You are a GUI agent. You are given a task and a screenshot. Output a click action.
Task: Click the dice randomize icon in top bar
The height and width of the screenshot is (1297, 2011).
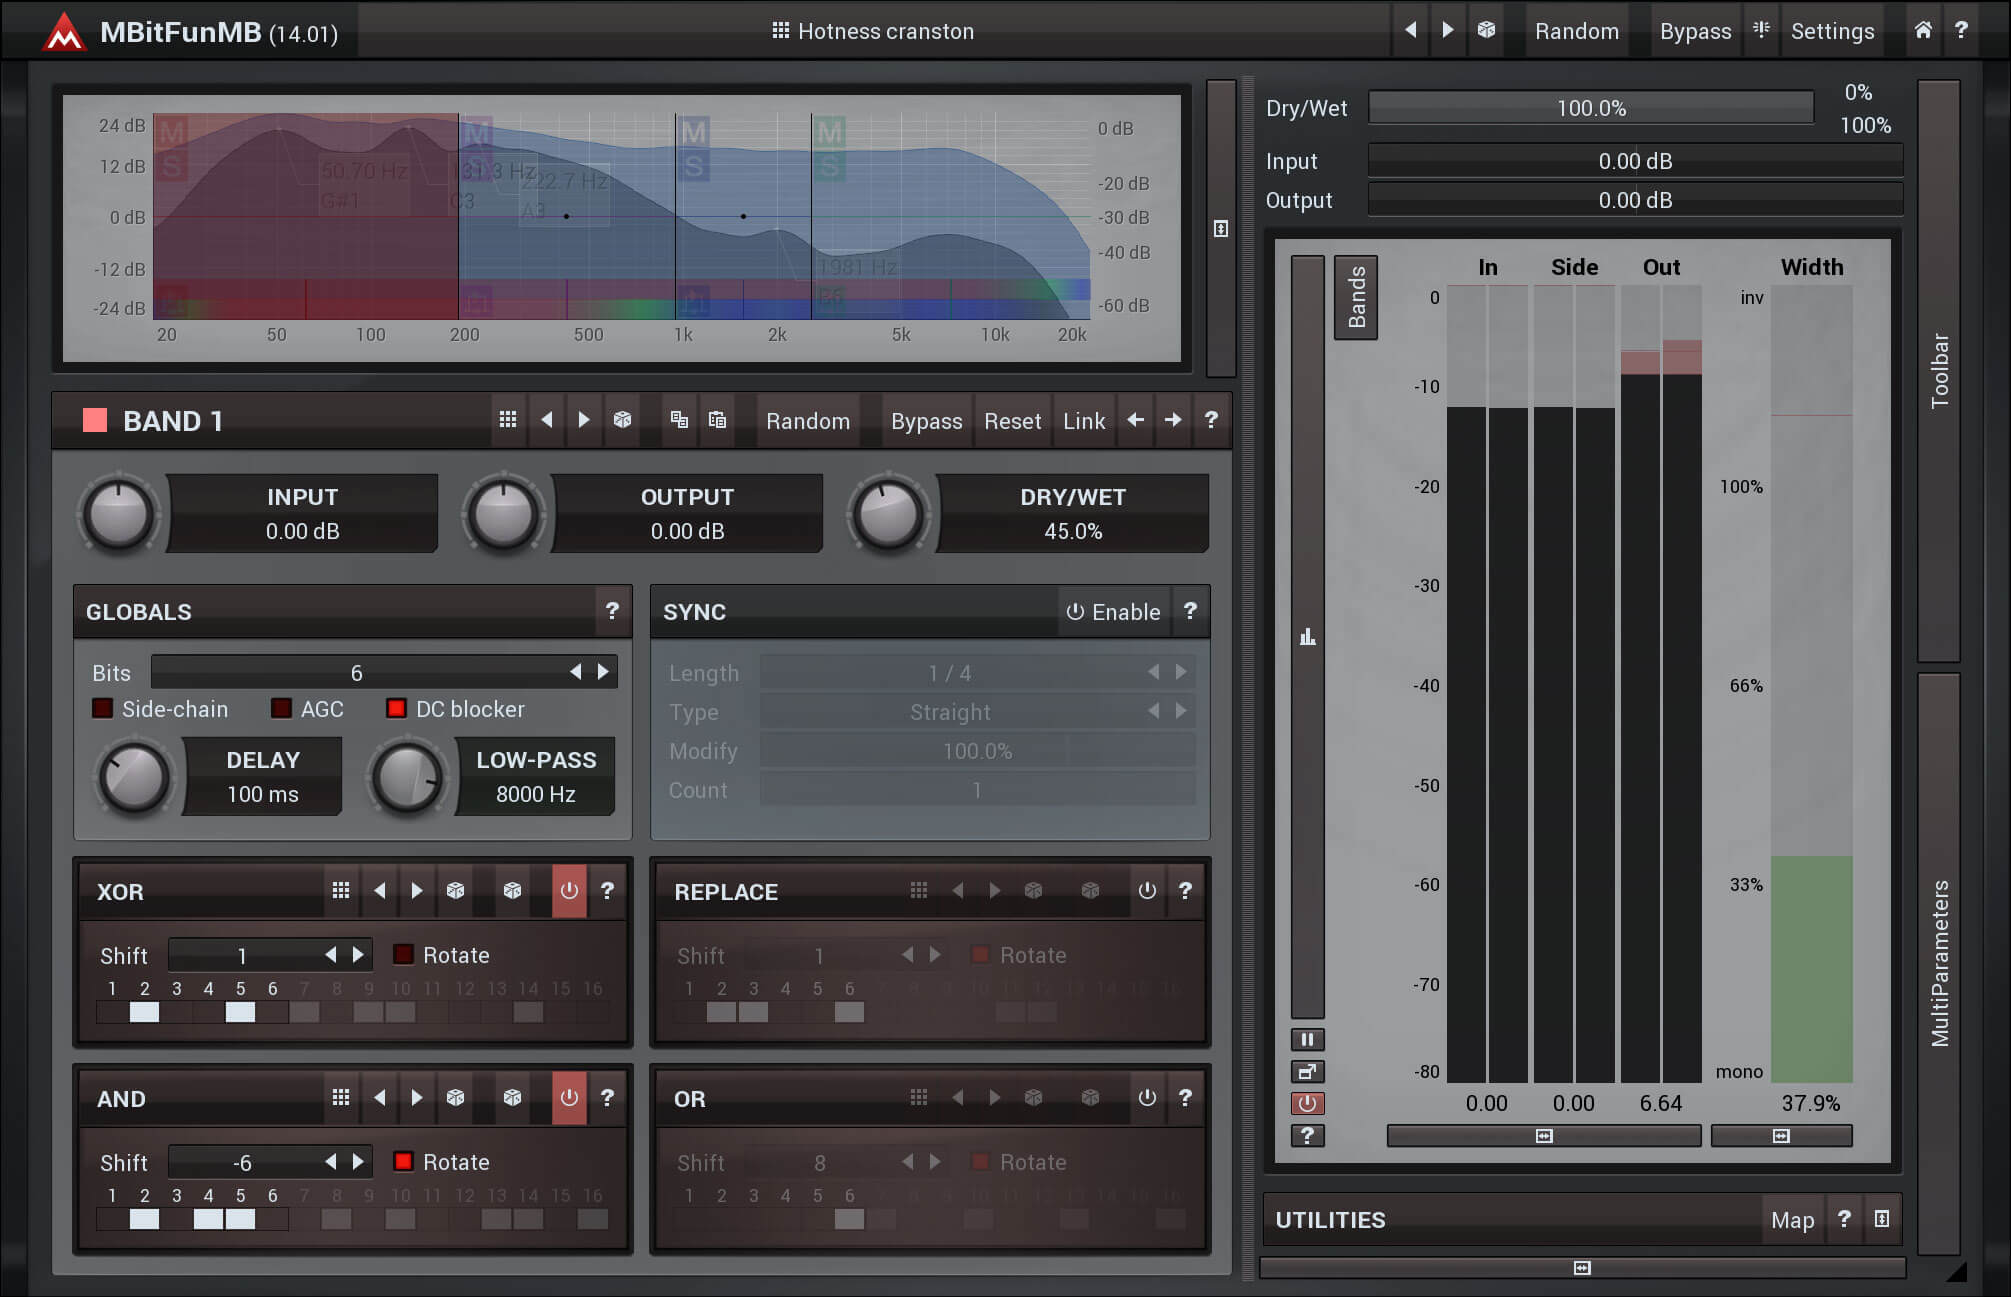click(x=1486, y=30)
